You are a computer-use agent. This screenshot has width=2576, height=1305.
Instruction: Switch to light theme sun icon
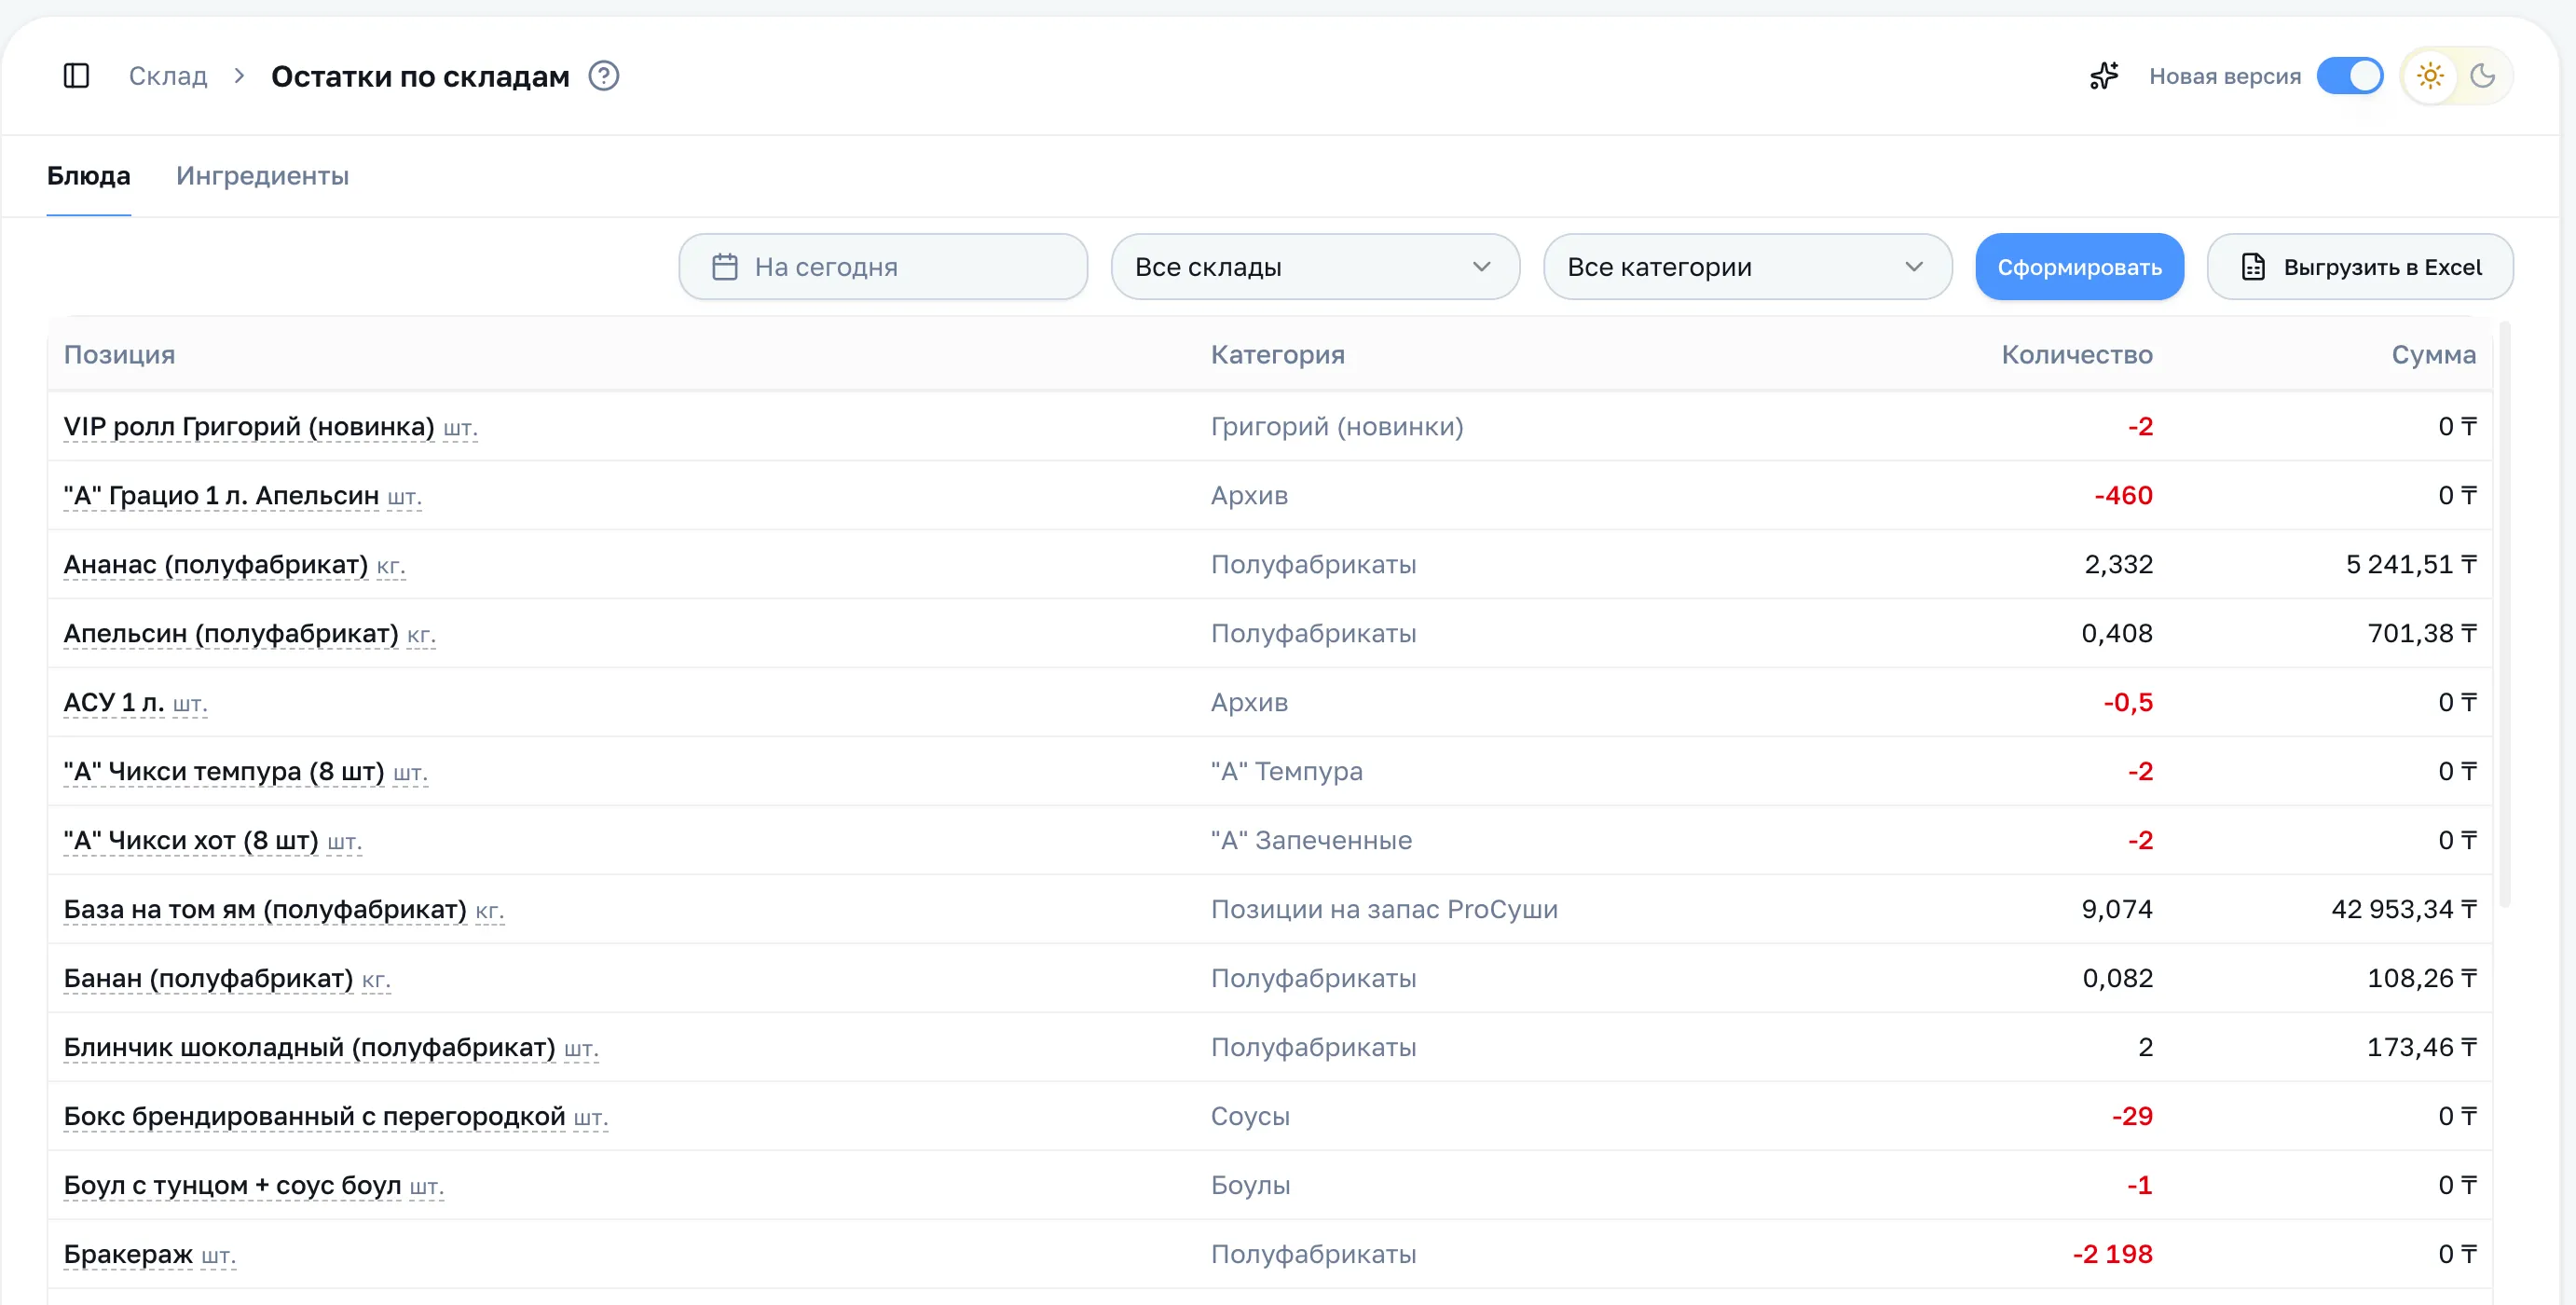tap(2430, 76)
